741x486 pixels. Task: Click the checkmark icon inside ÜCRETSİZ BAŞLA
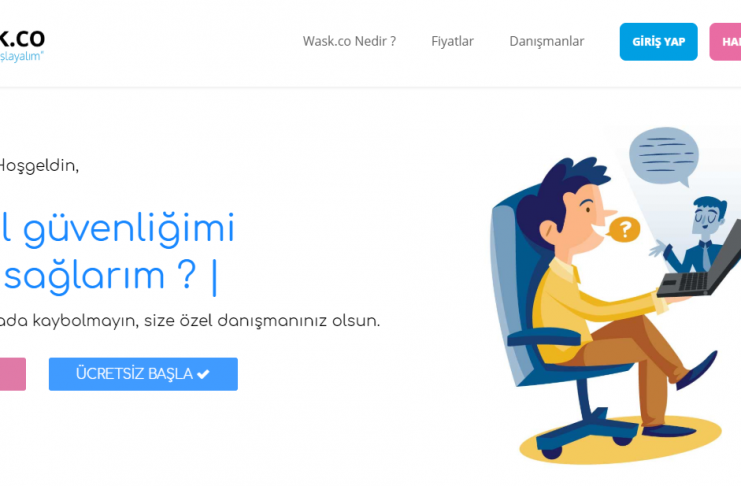[203, 374]
